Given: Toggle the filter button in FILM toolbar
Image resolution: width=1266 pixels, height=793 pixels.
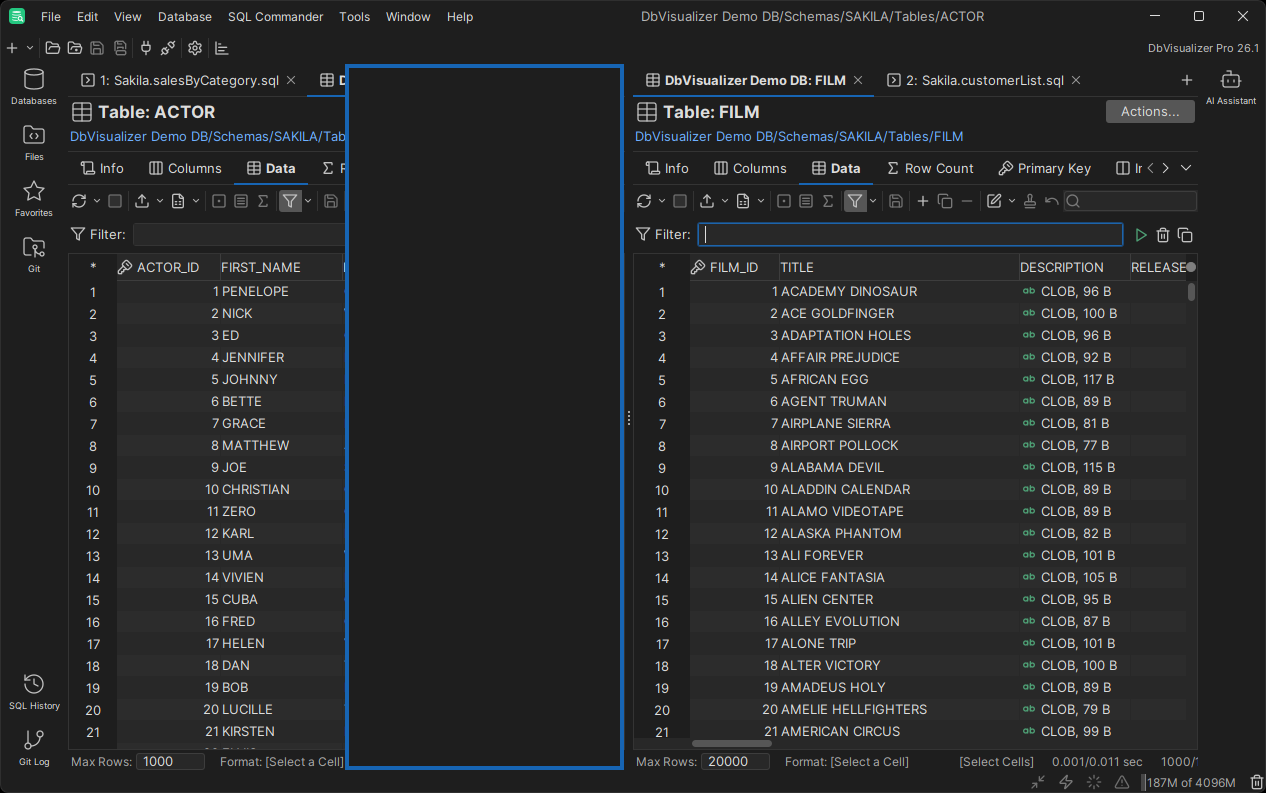Looking at the screenshot, I should pos(855,201).
